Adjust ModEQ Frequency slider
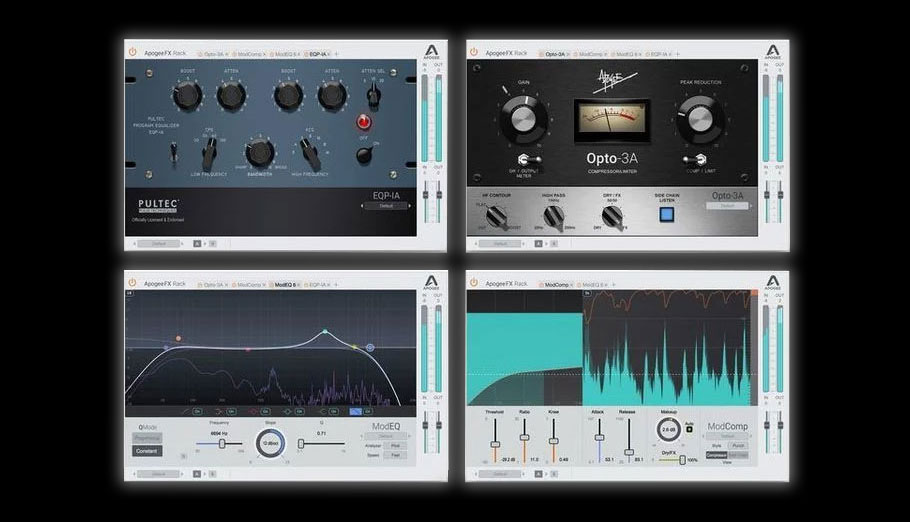The image size is (910, 522). pyautogui.click(x=219, y=444)
